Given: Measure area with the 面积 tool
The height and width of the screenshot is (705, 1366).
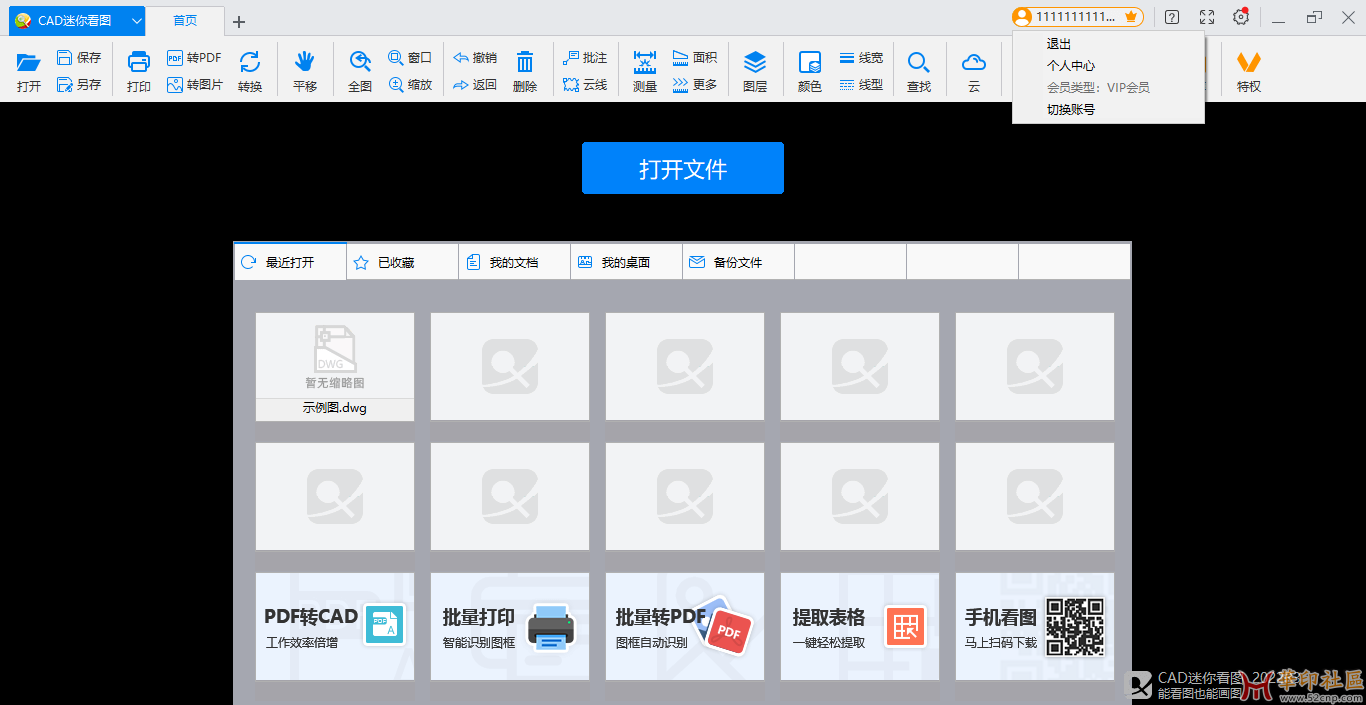Looking at the screenshot, I should click(695, 58).
